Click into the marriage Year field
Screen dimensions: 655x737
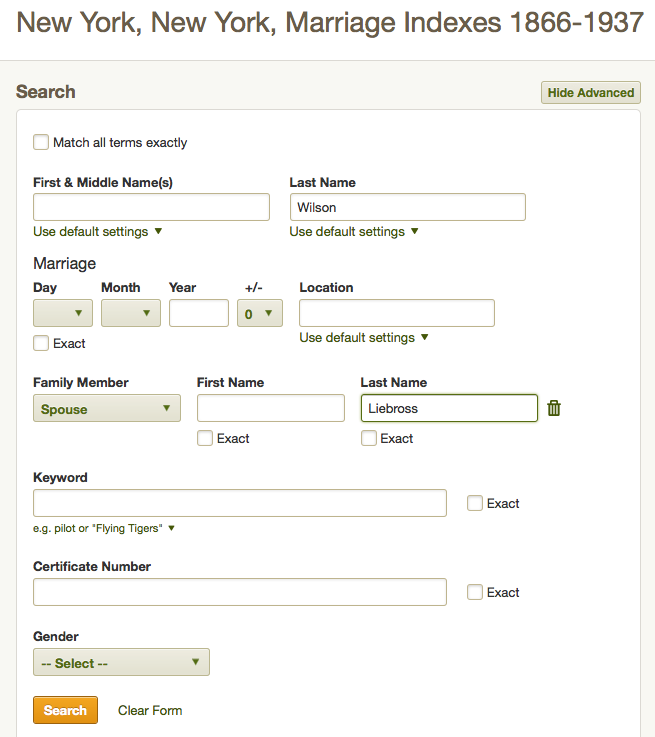198,313
